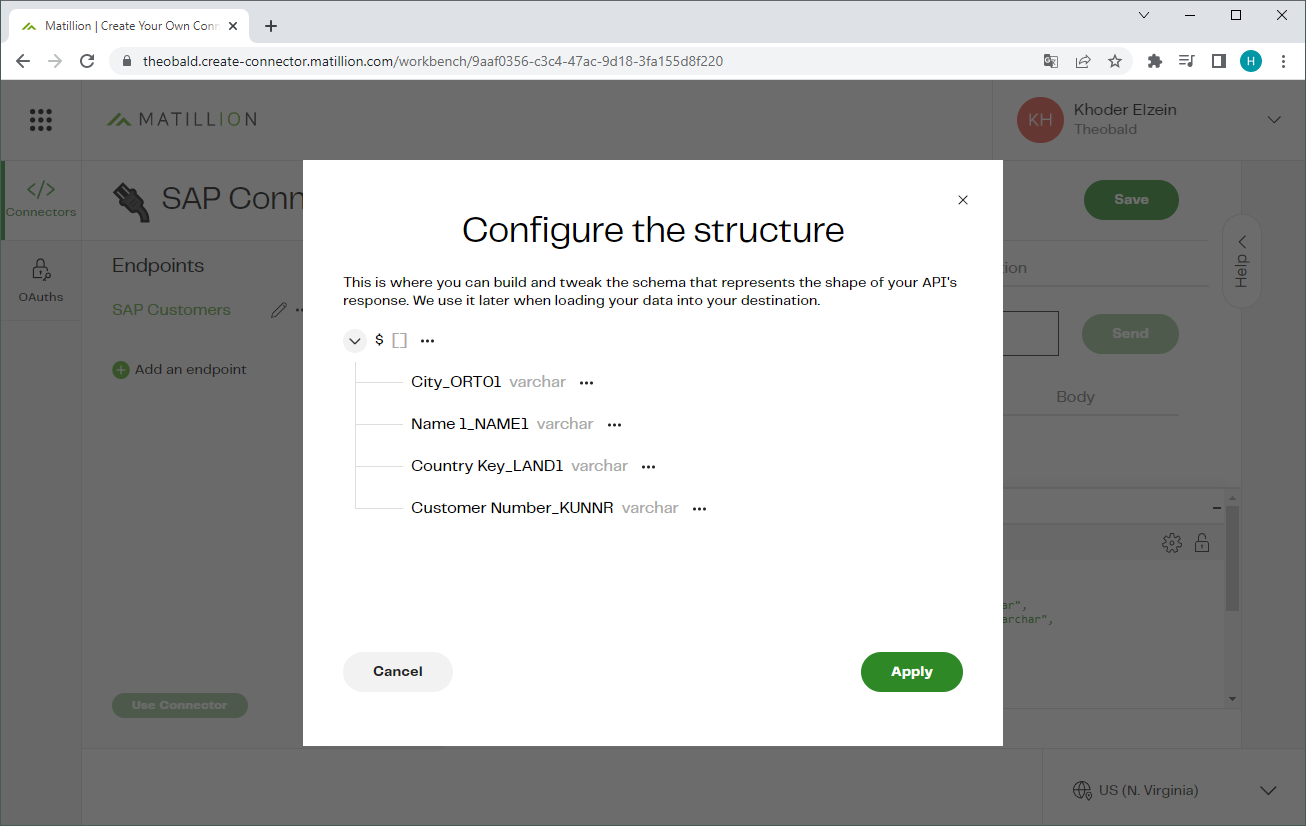
Task: Select the Matillion browser tab
Action: (x=130, y=26)
